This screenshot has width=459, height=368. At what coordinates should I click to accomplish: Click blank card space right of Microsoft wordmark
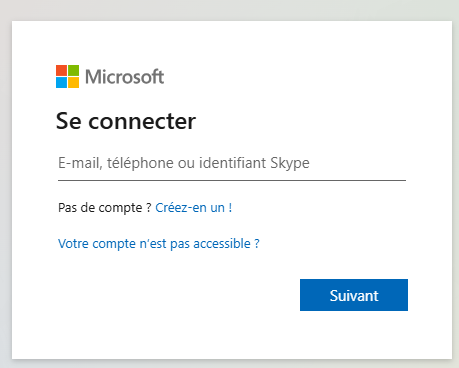[300, 77]
